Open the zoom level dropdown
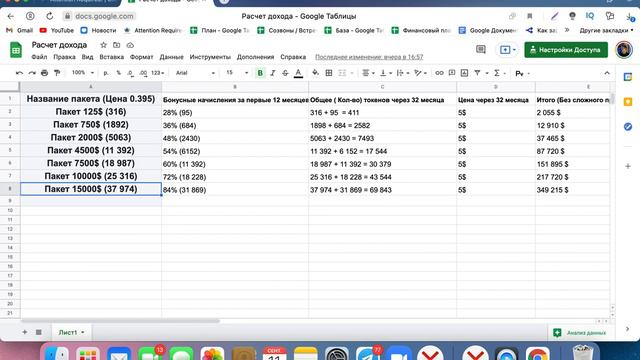This screenshot has width=640, height=360. coord(82,73)
